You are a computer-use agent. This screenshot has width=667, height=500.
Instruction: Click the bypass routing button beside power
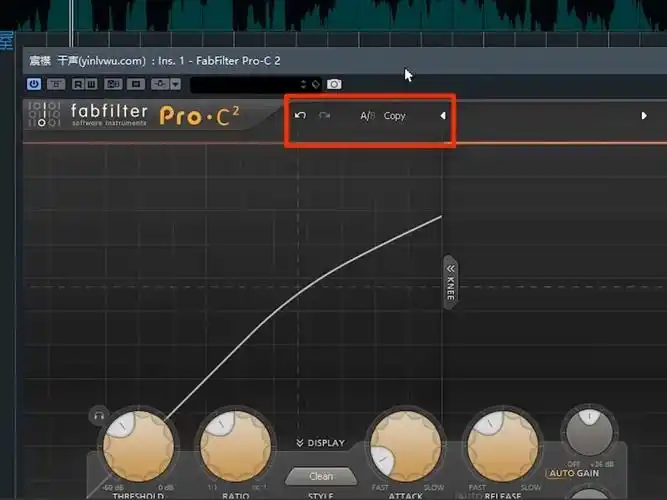click(x=56, y=84)
